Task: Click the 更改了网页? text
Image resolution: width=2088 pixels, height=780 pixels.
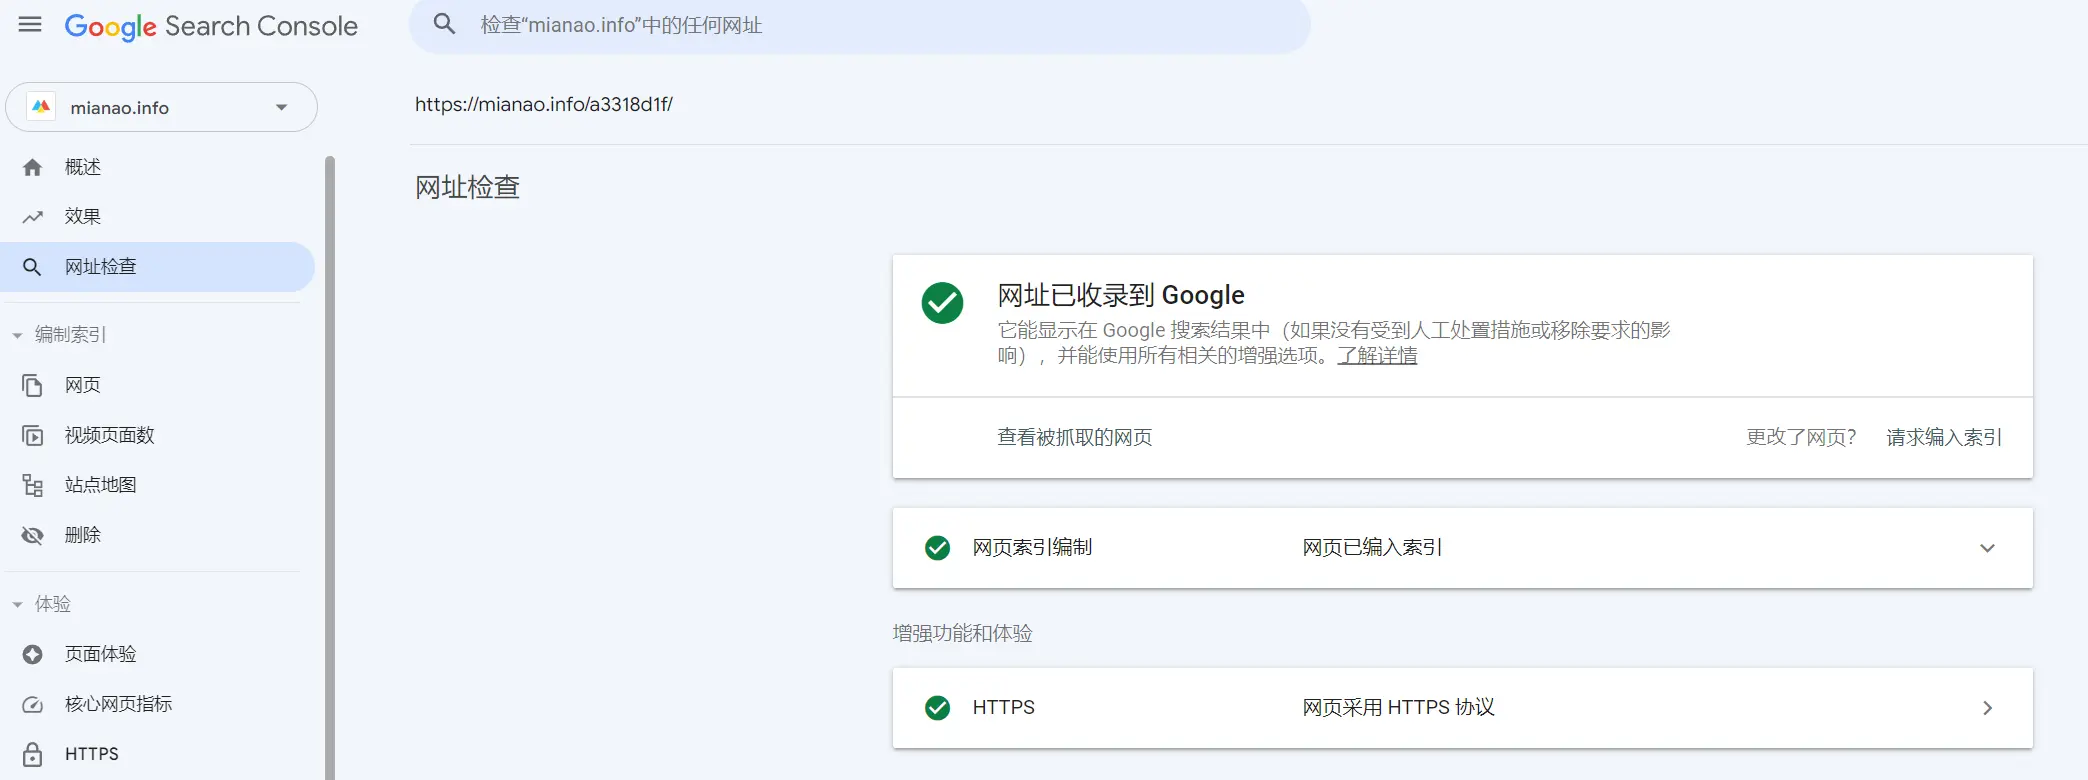Action: [x=1801, y=437]
